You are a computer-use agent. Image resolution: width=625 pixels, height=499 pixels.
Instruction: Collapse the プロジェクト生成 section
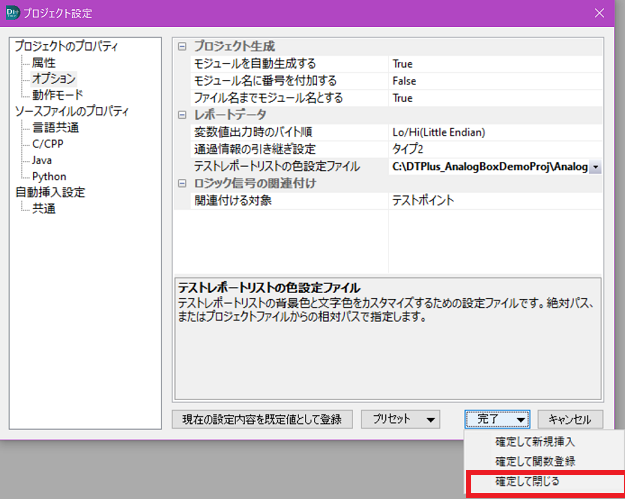(x=181, y=47)
